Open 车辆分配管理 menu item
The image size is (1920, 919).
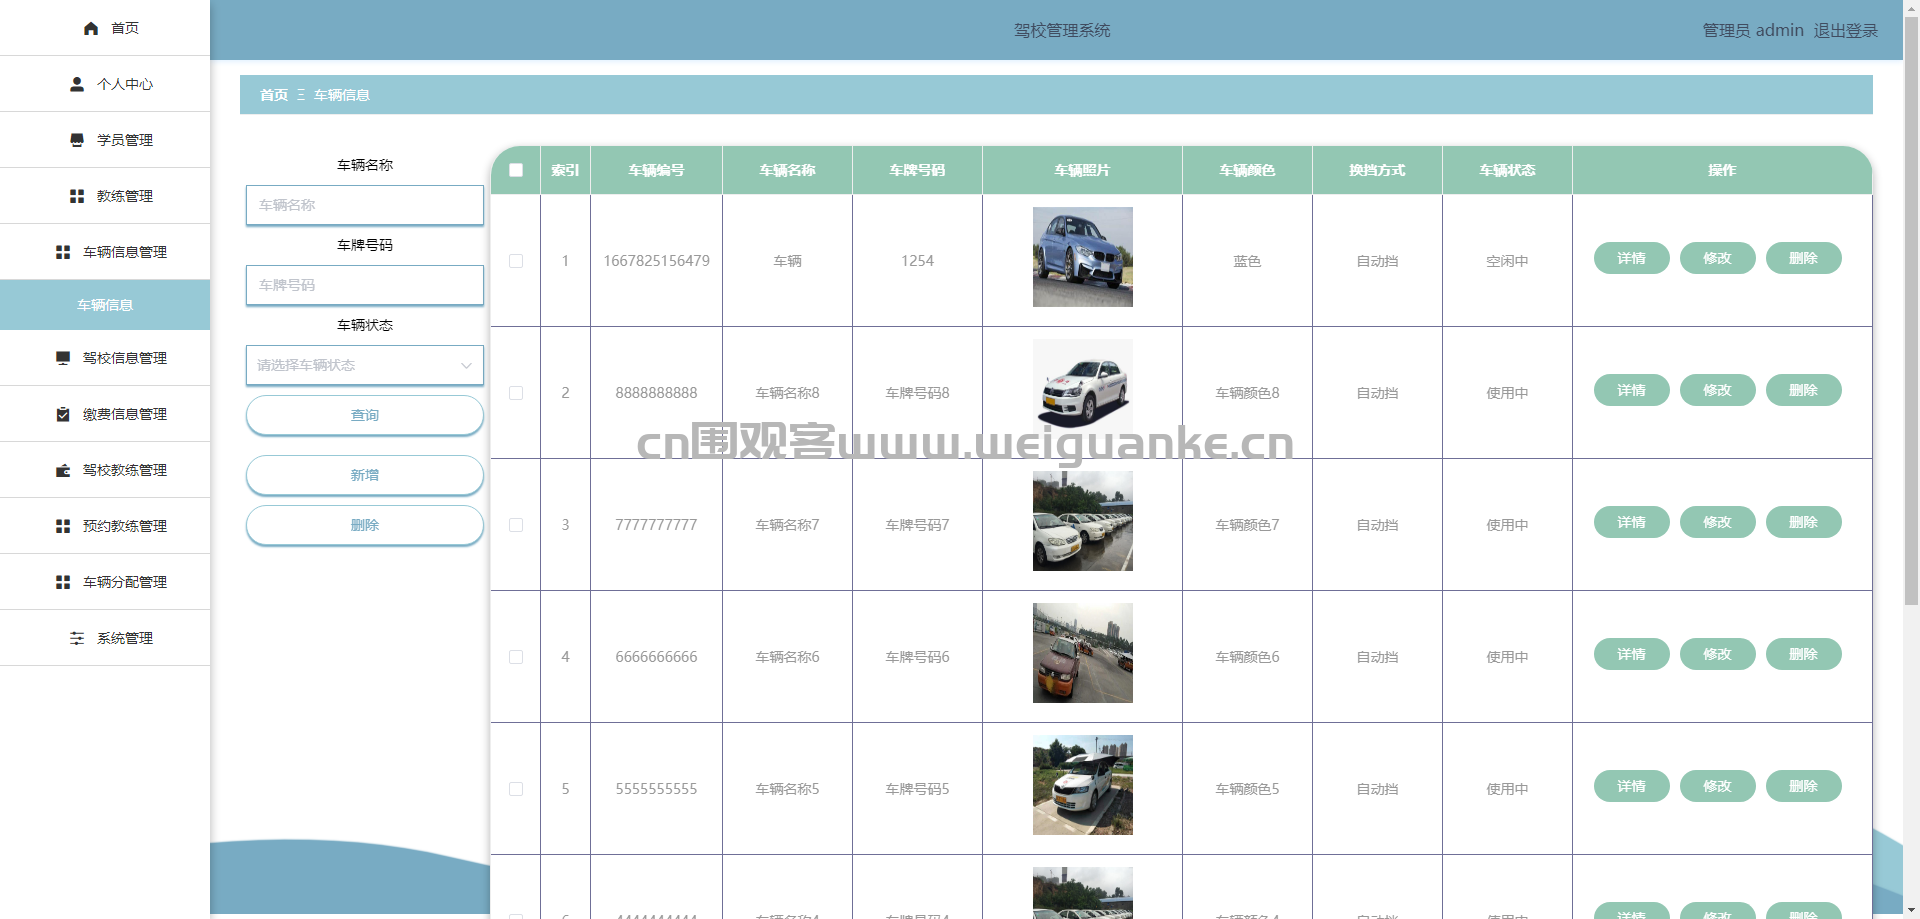105,582
